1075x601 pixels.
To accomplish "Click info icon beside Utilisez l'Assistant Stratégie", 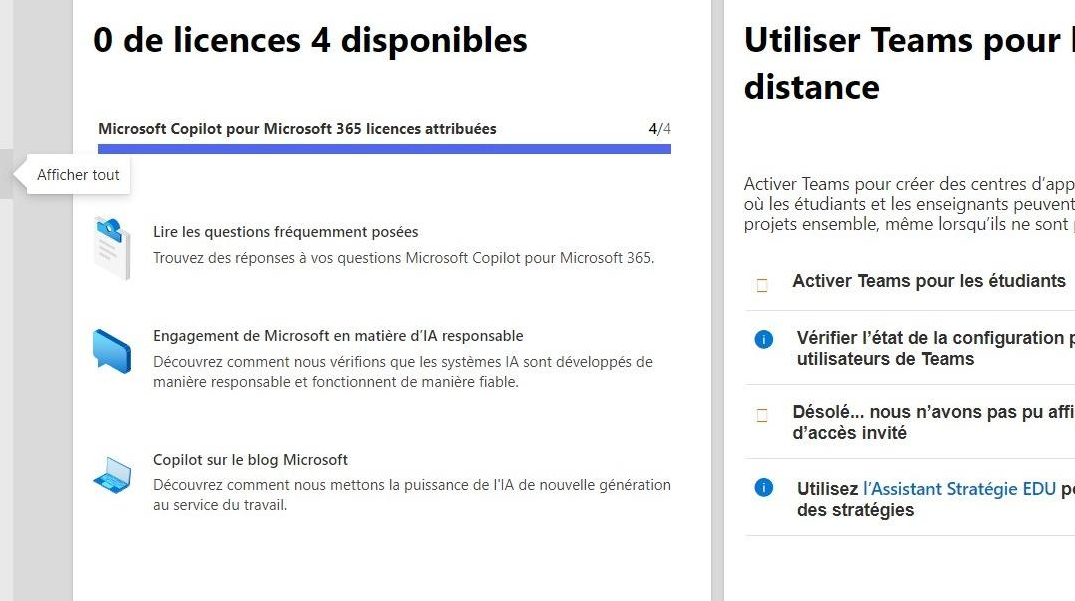I will pos(764,487).
